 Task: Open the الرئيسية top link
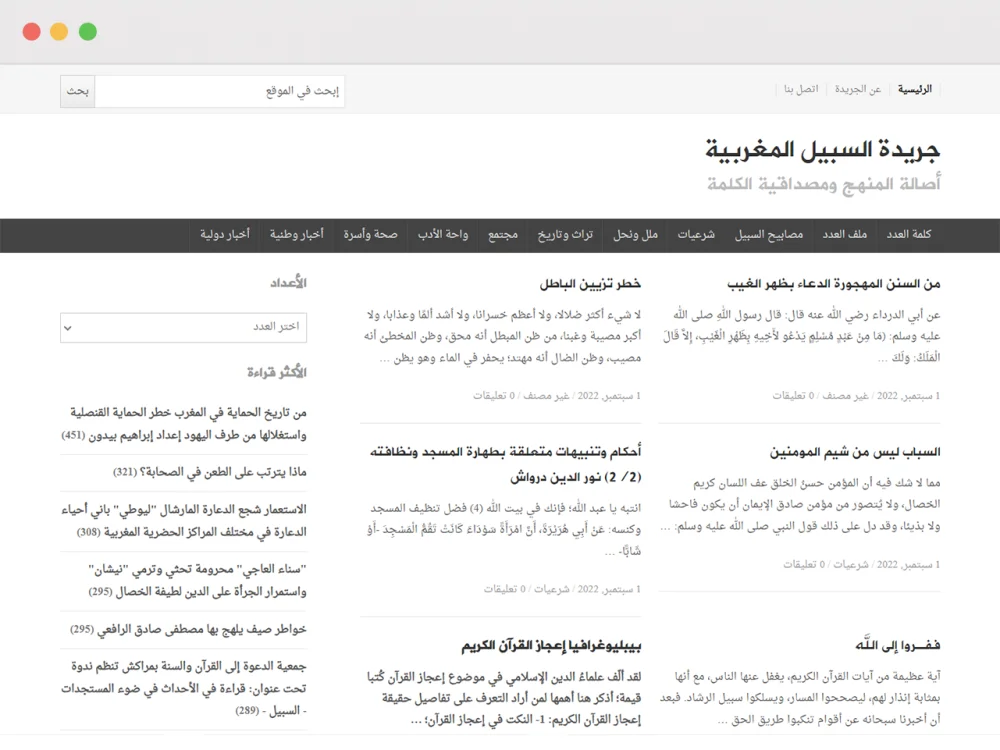(x=915, y=89)
